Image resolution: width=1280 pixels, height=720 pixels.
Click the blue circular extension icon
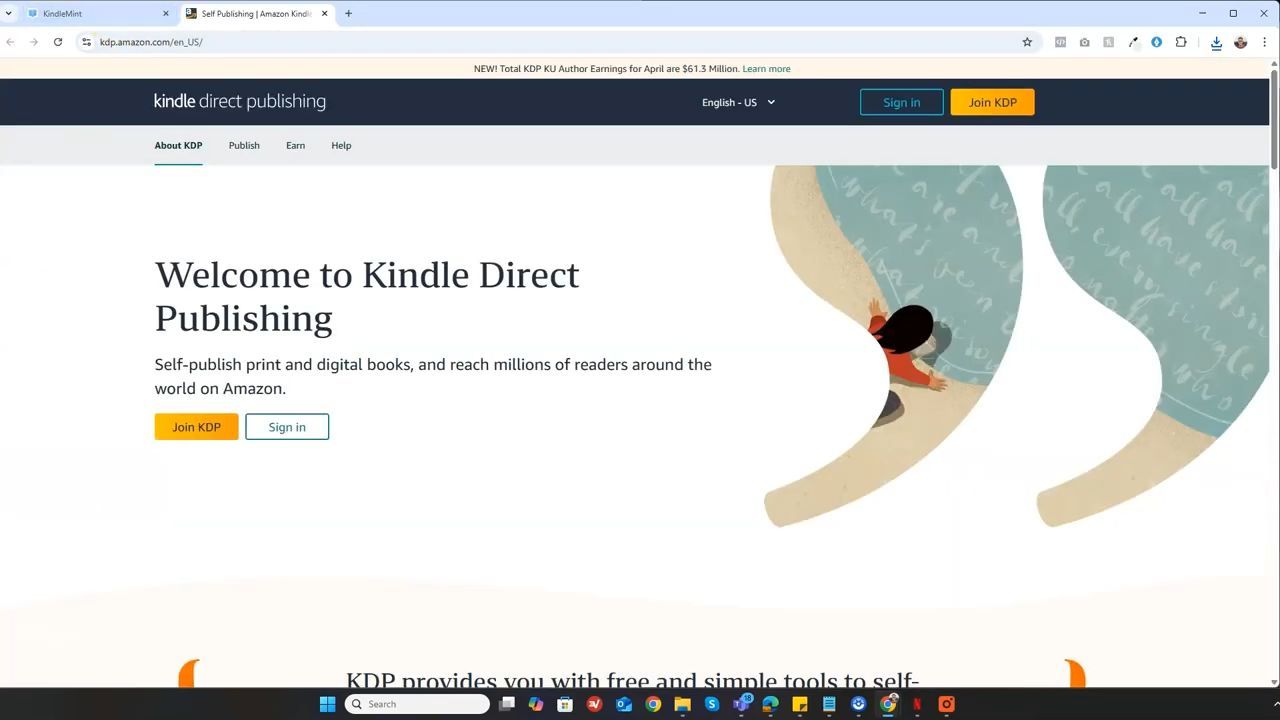tap(1157, 42)
